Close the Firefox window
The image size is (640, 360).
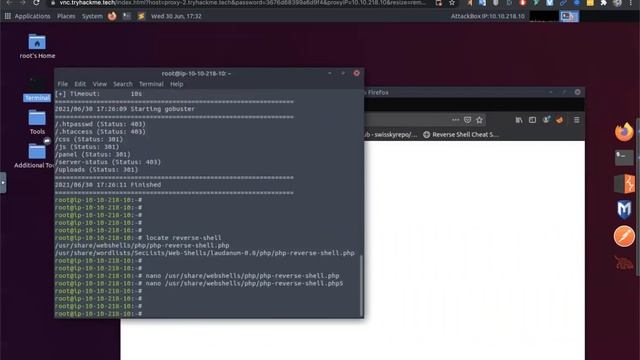tap(577, 92)
